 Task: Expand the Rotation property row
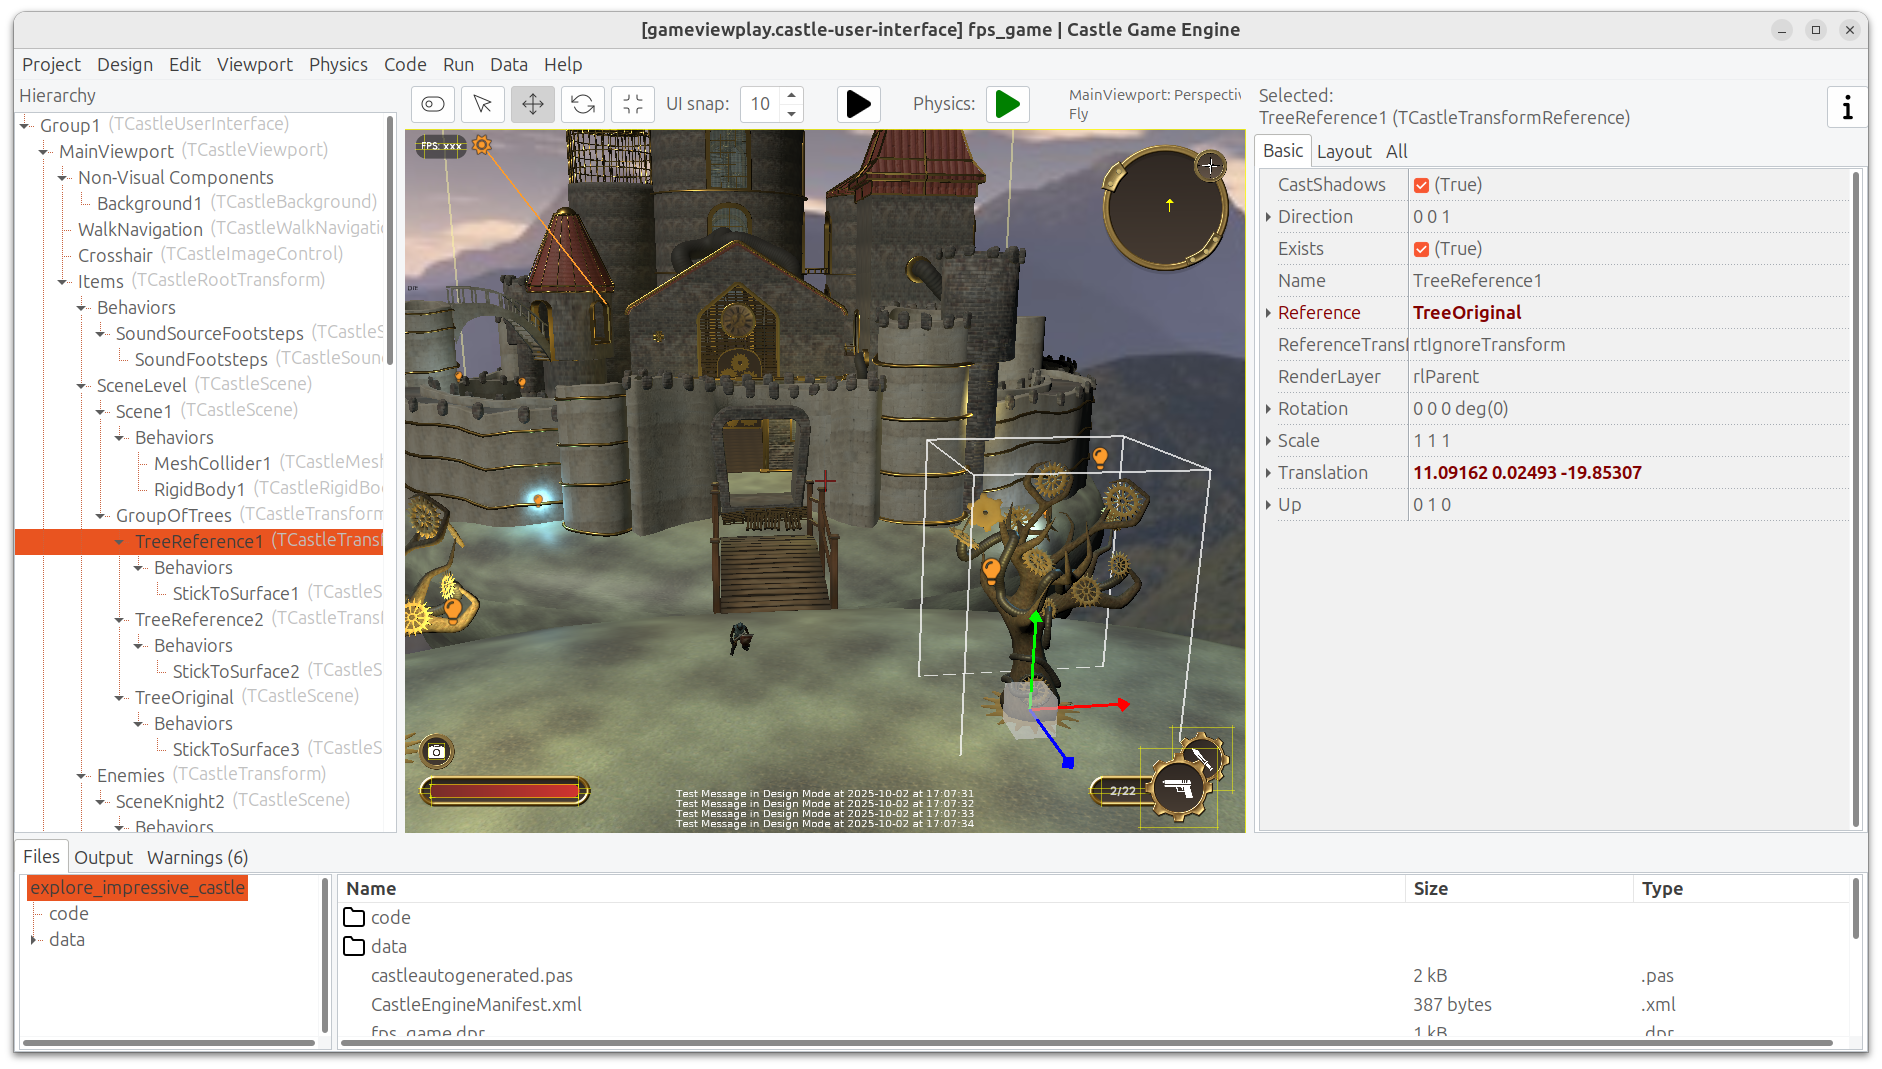click(x=1268, y=409)
